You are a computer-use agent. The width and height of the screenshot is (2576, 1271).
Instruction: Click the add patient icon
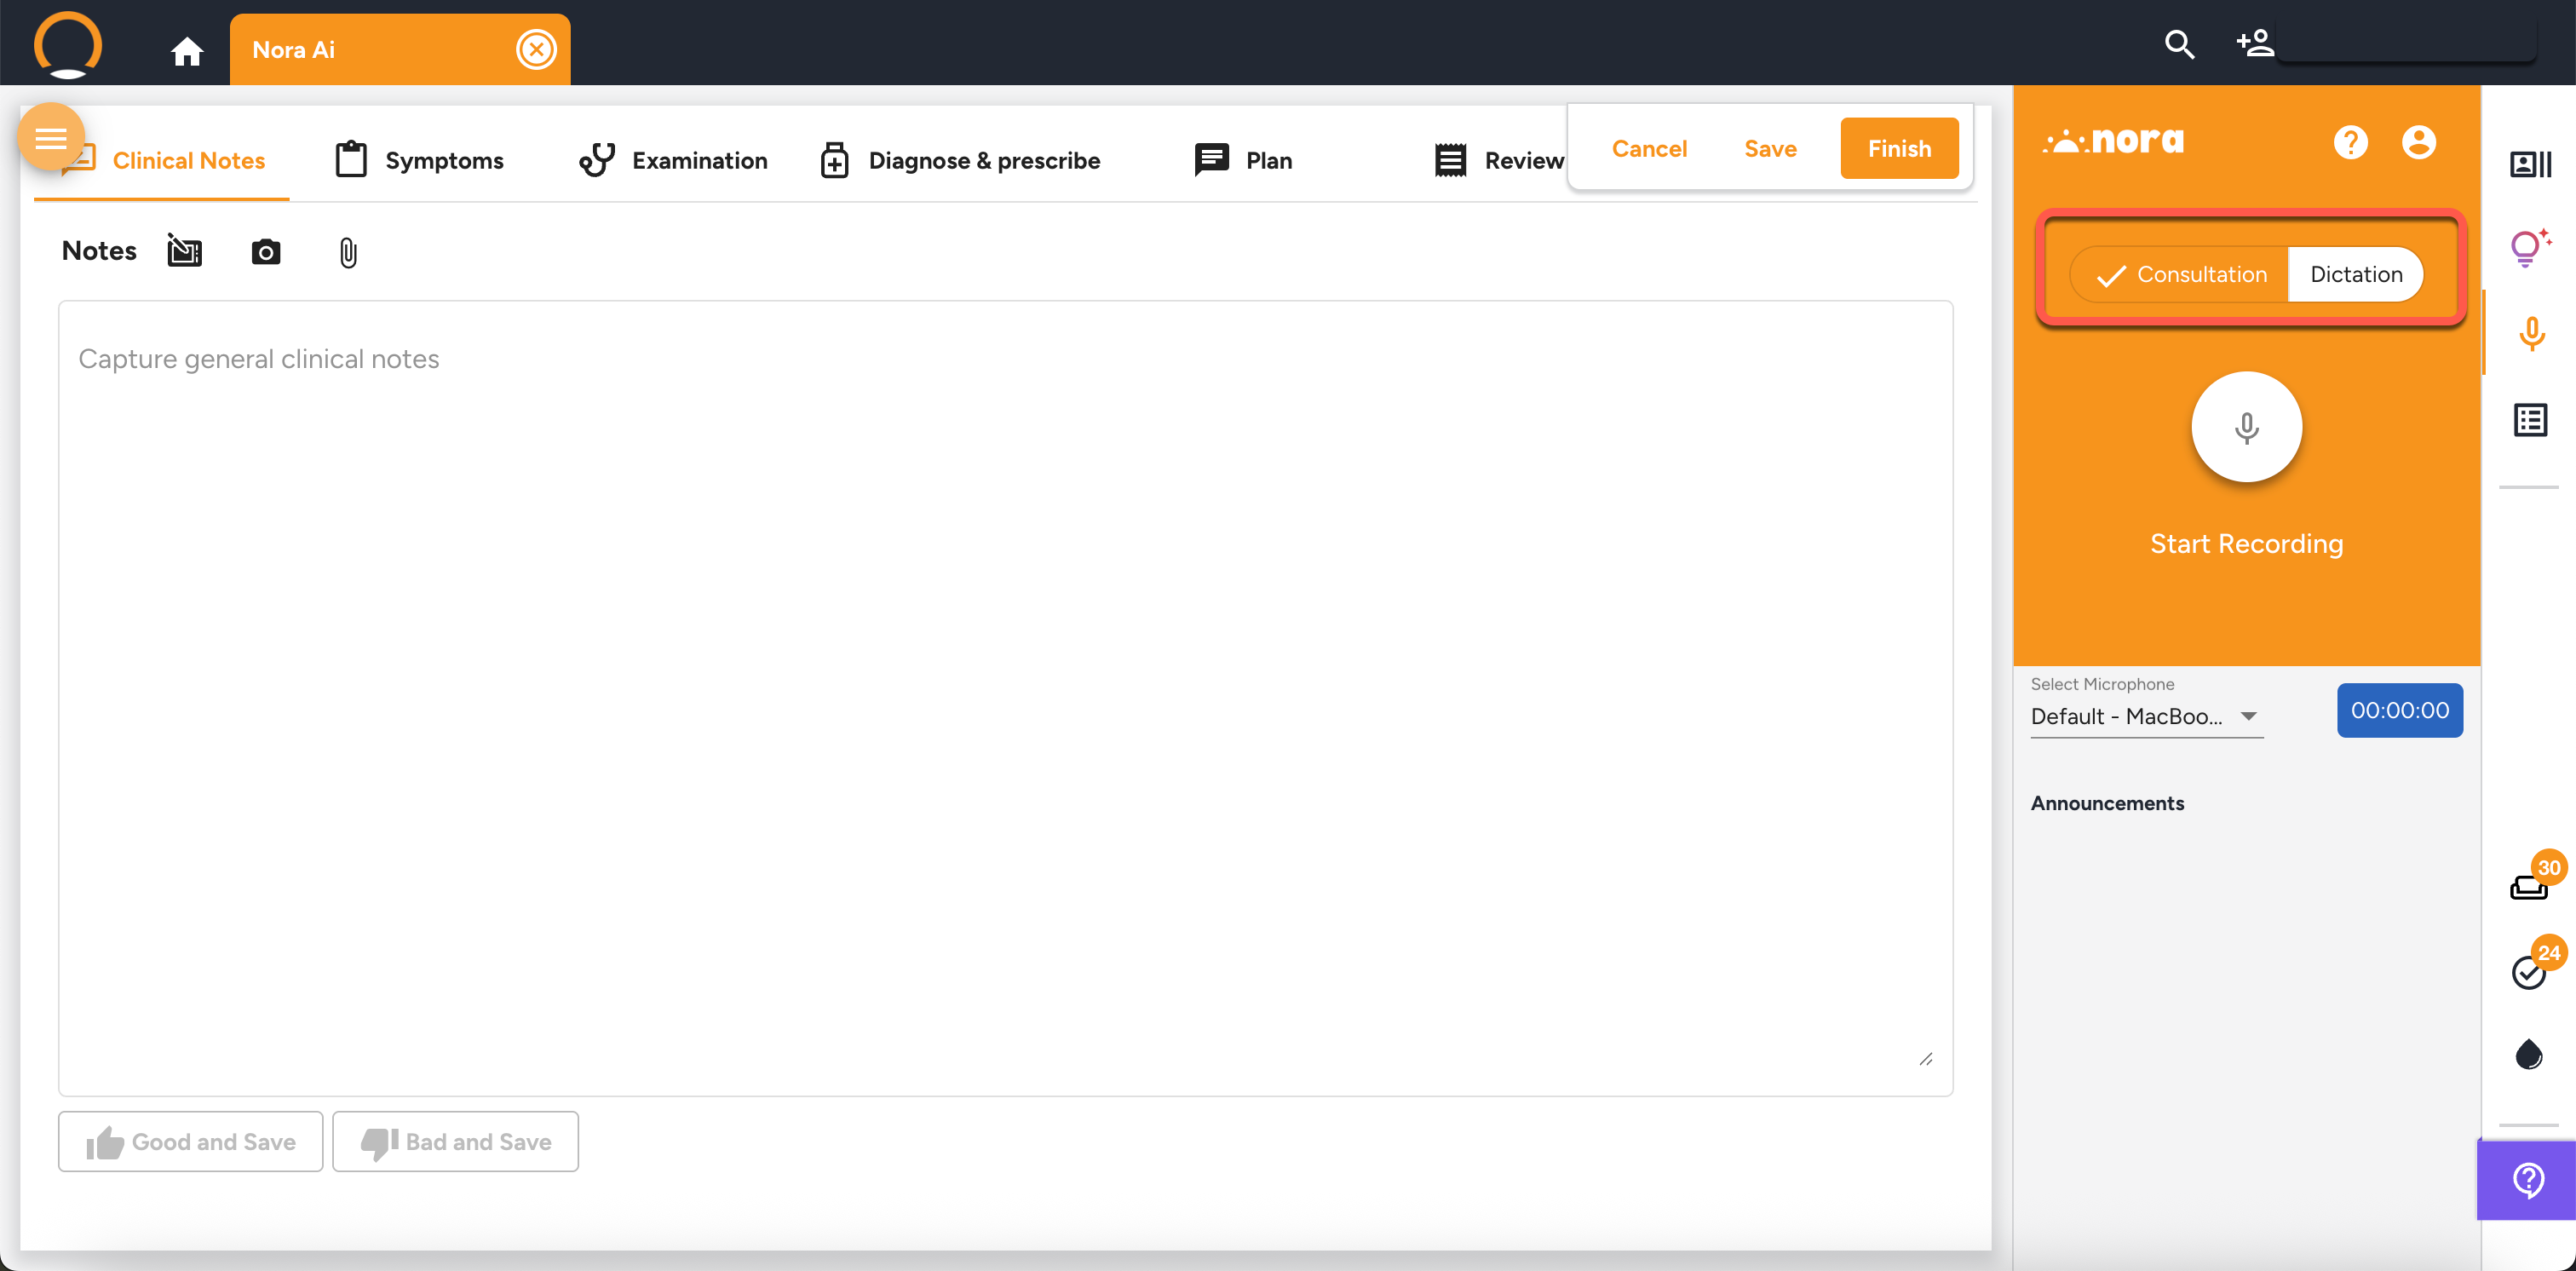[2254, 44]
